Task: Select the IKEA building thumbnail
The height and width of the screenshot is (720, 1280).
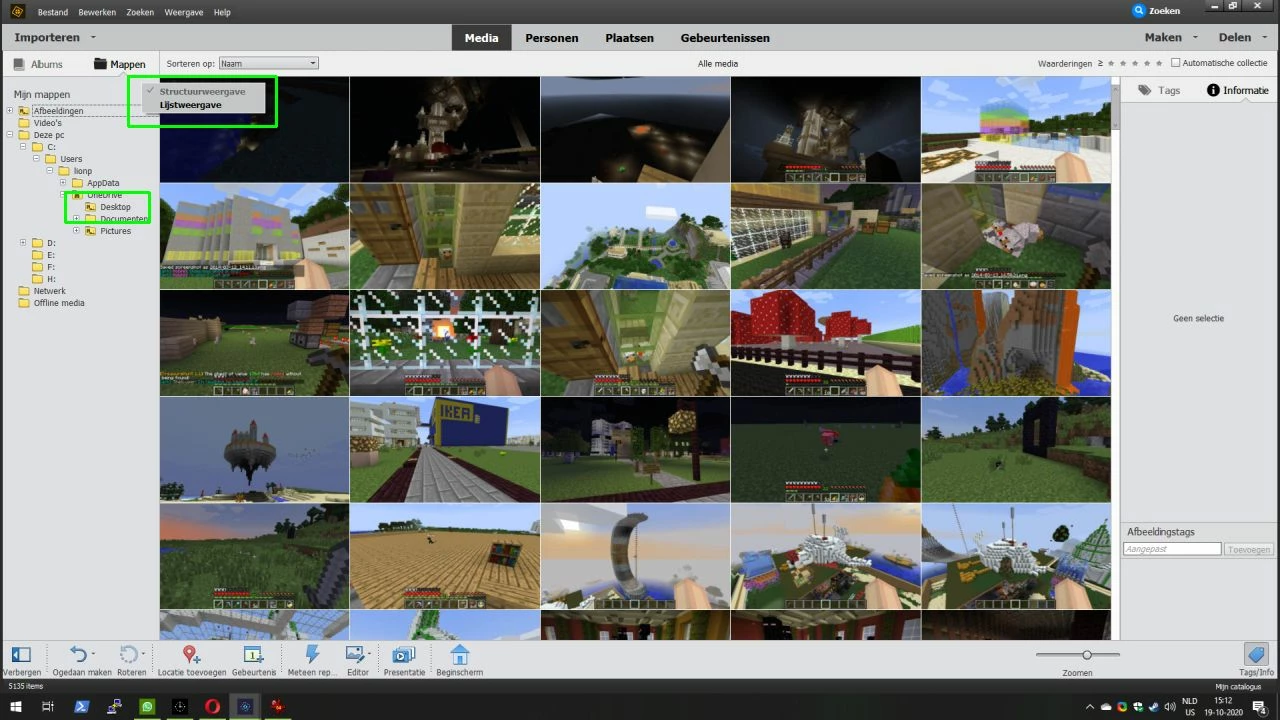Action: [444, 449]
